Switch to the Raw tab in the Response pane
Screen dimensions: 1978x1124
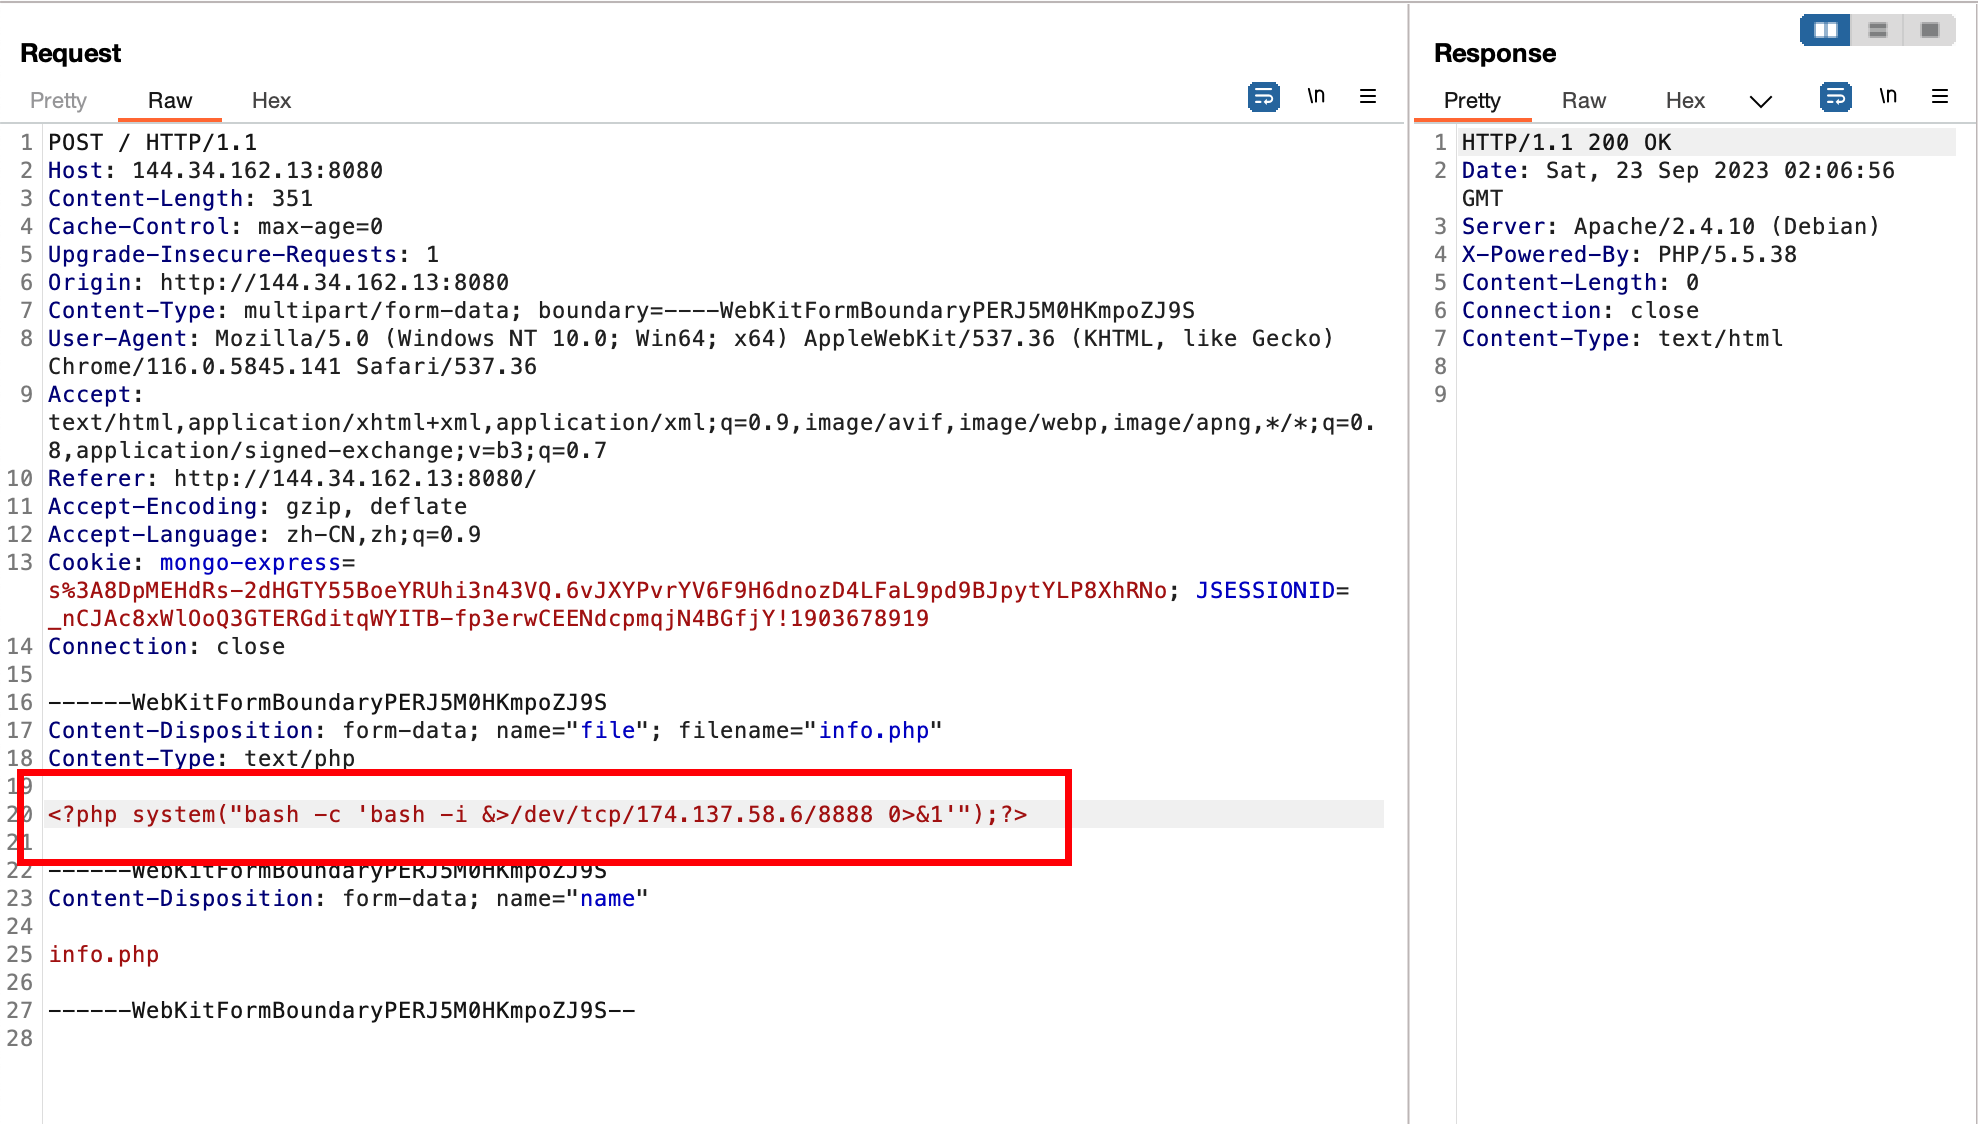coord(1583,100)
